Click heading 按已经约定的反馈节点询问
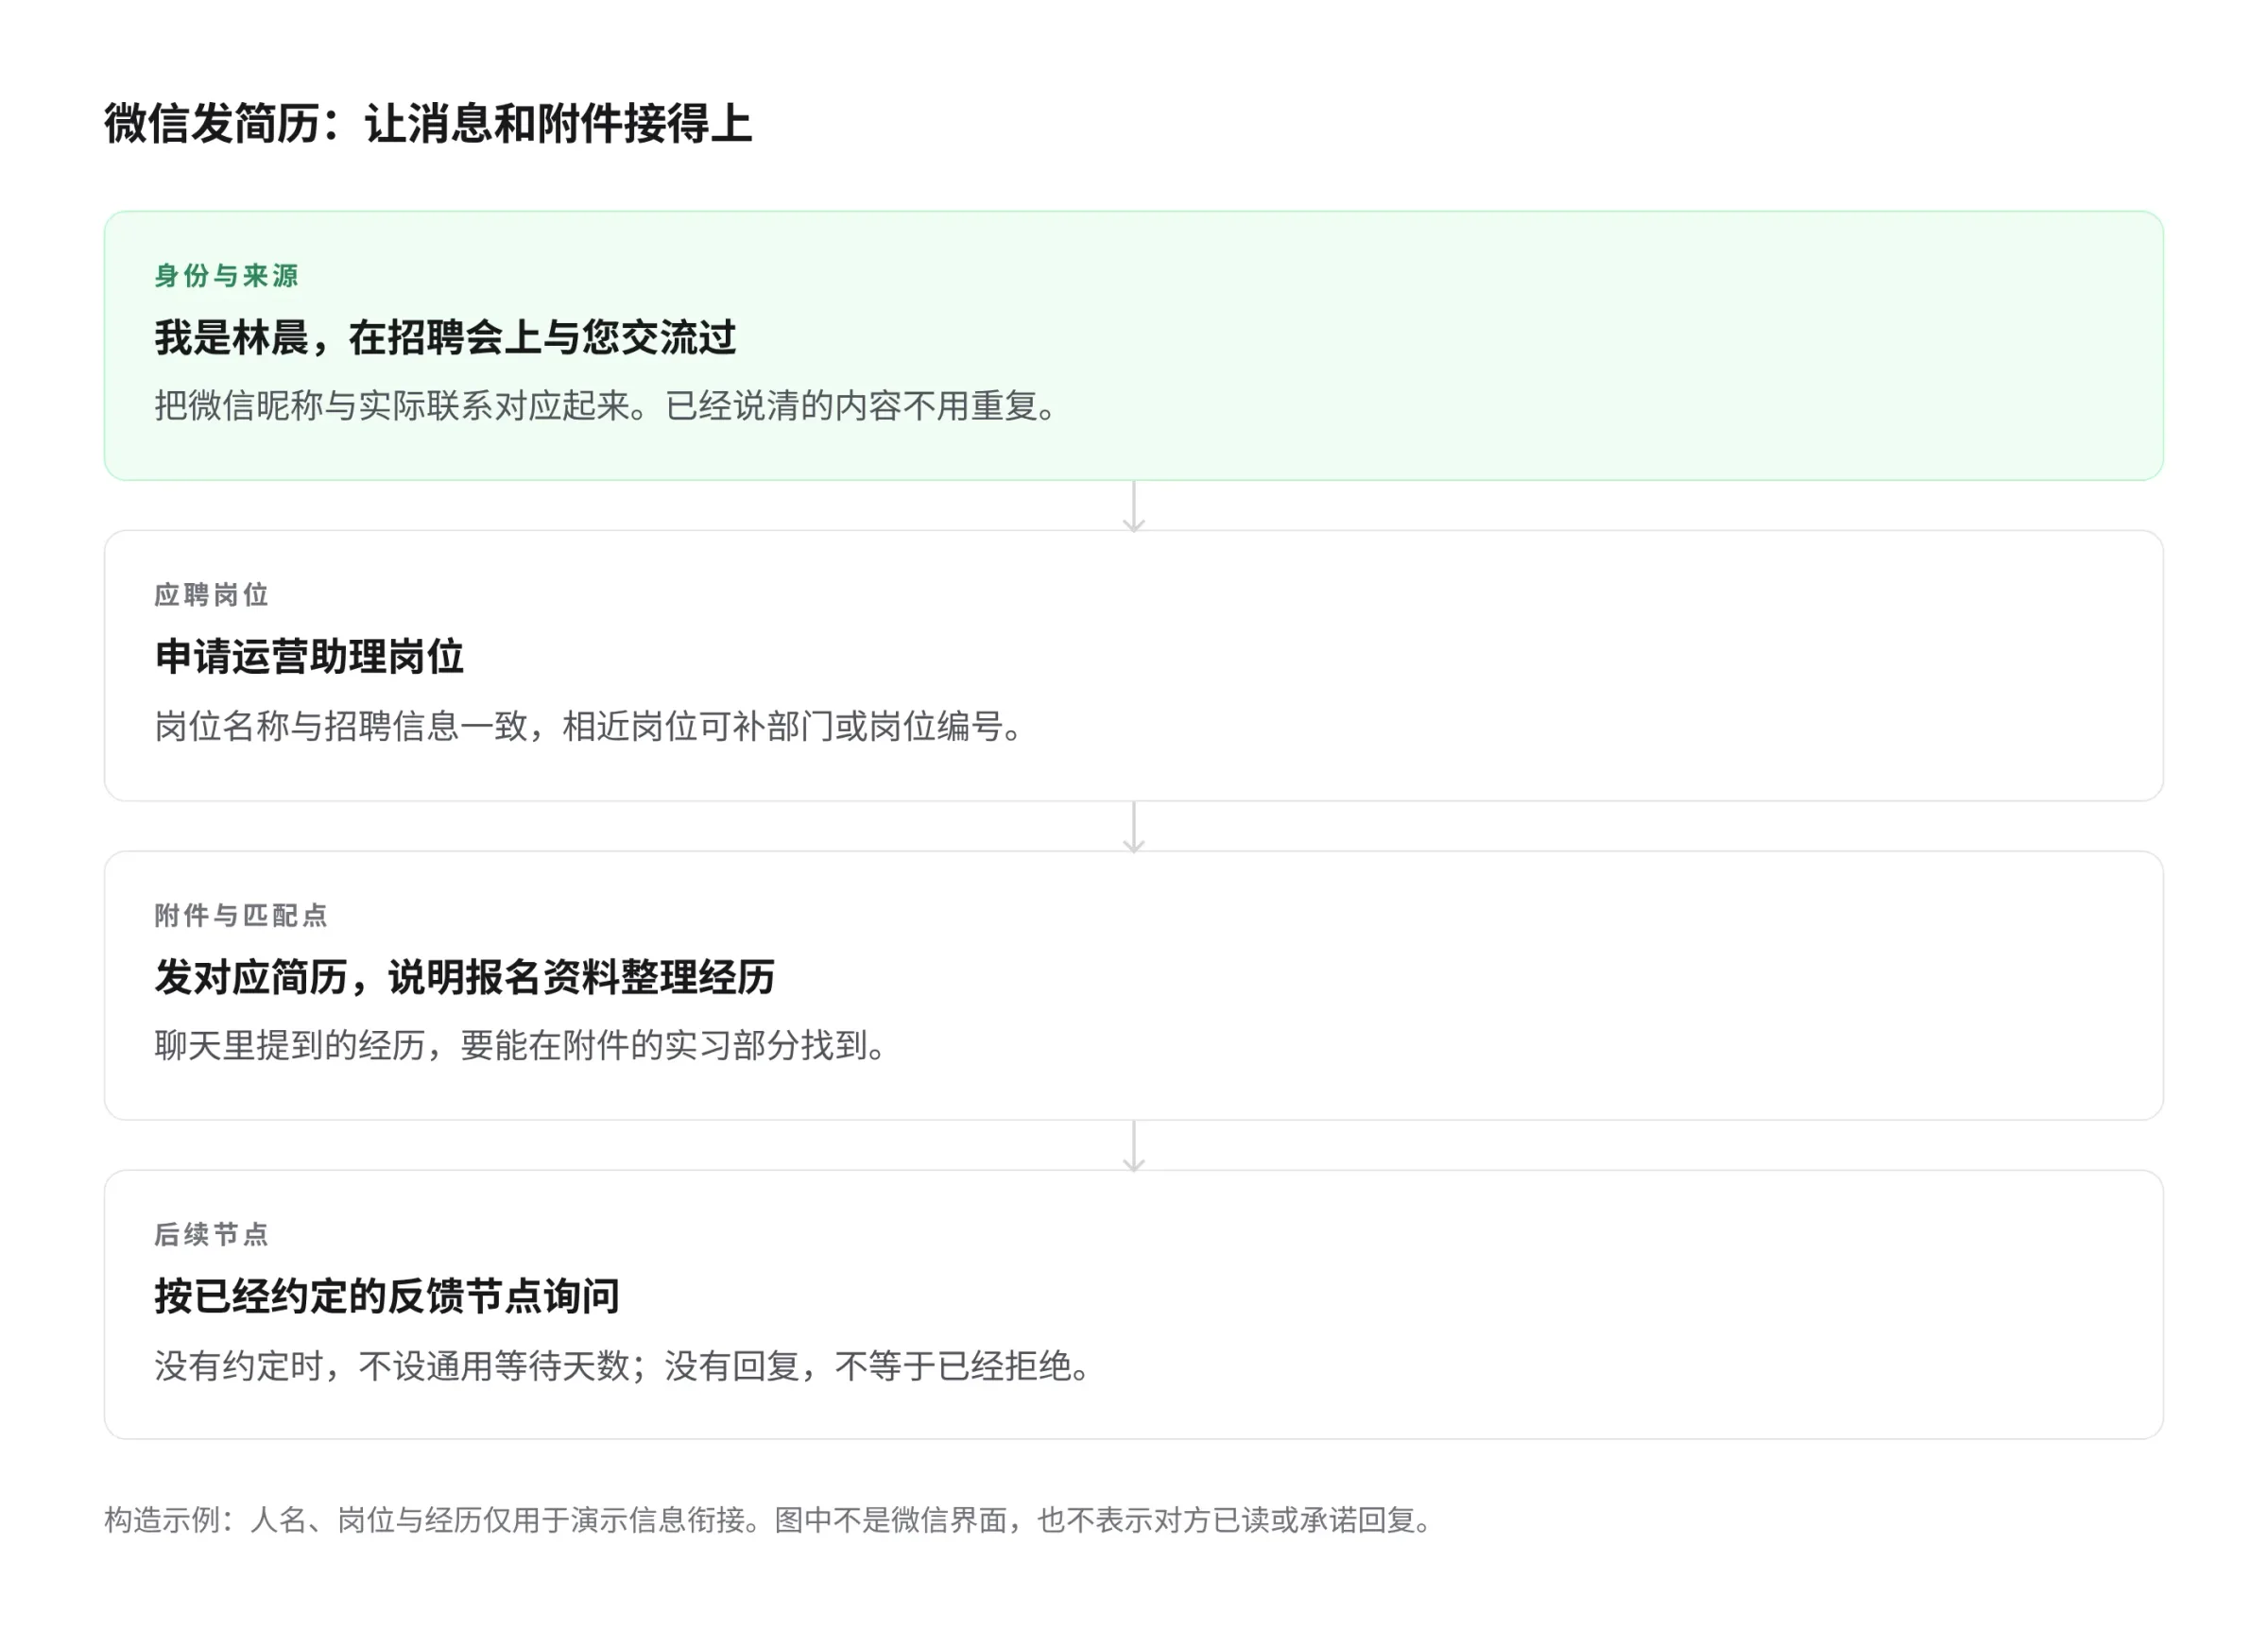2268x1631 pixels. [x=387, y=1297]
